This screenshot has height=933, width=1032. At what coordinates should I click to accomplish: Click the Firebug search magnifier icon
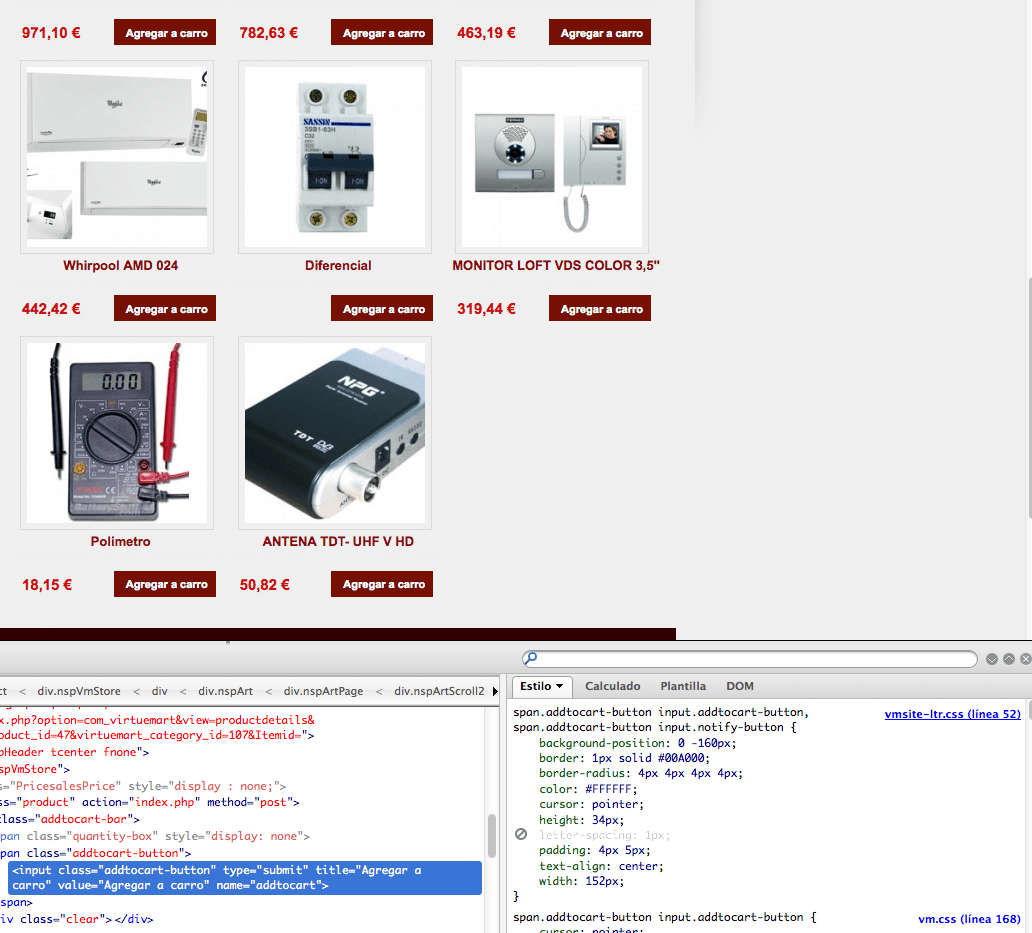click(530, 658)
